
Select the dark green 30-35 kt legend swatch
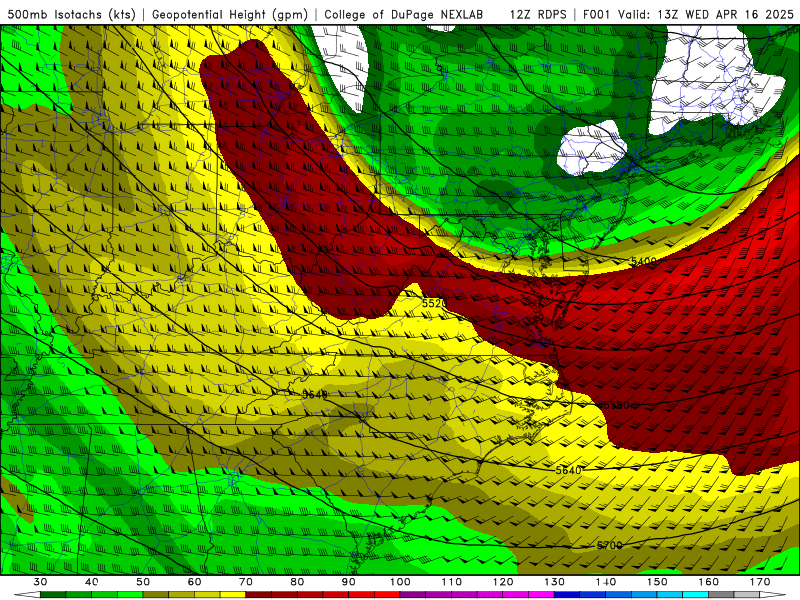click(53, 595)
